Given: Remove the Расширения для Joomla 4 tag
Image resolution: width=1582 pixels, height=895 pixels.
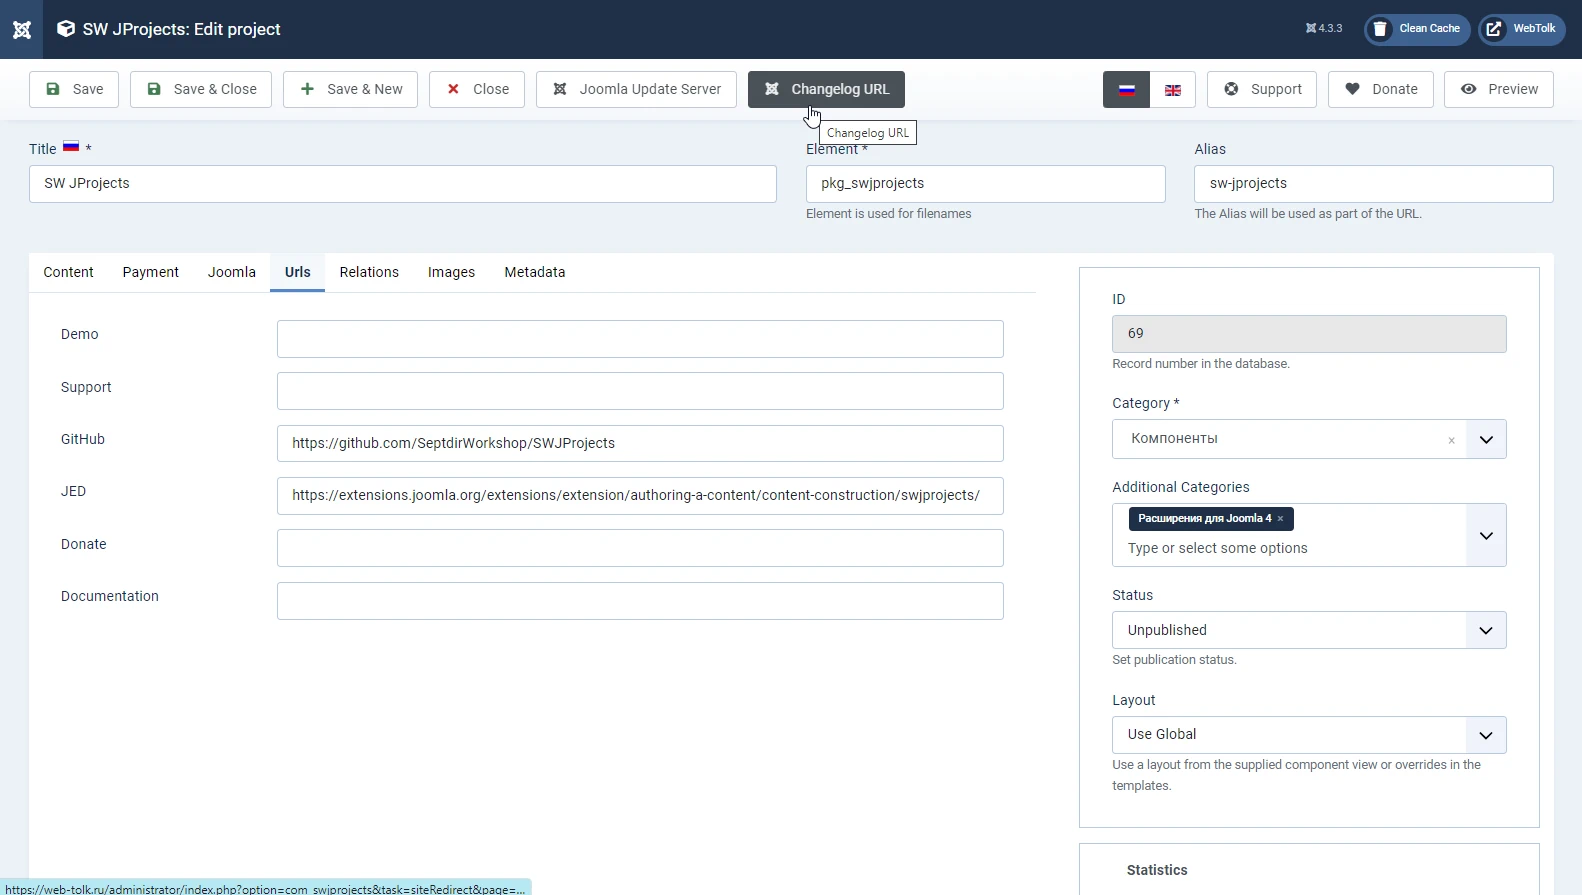Looking at the screenshot, I should click(1280, 519).
